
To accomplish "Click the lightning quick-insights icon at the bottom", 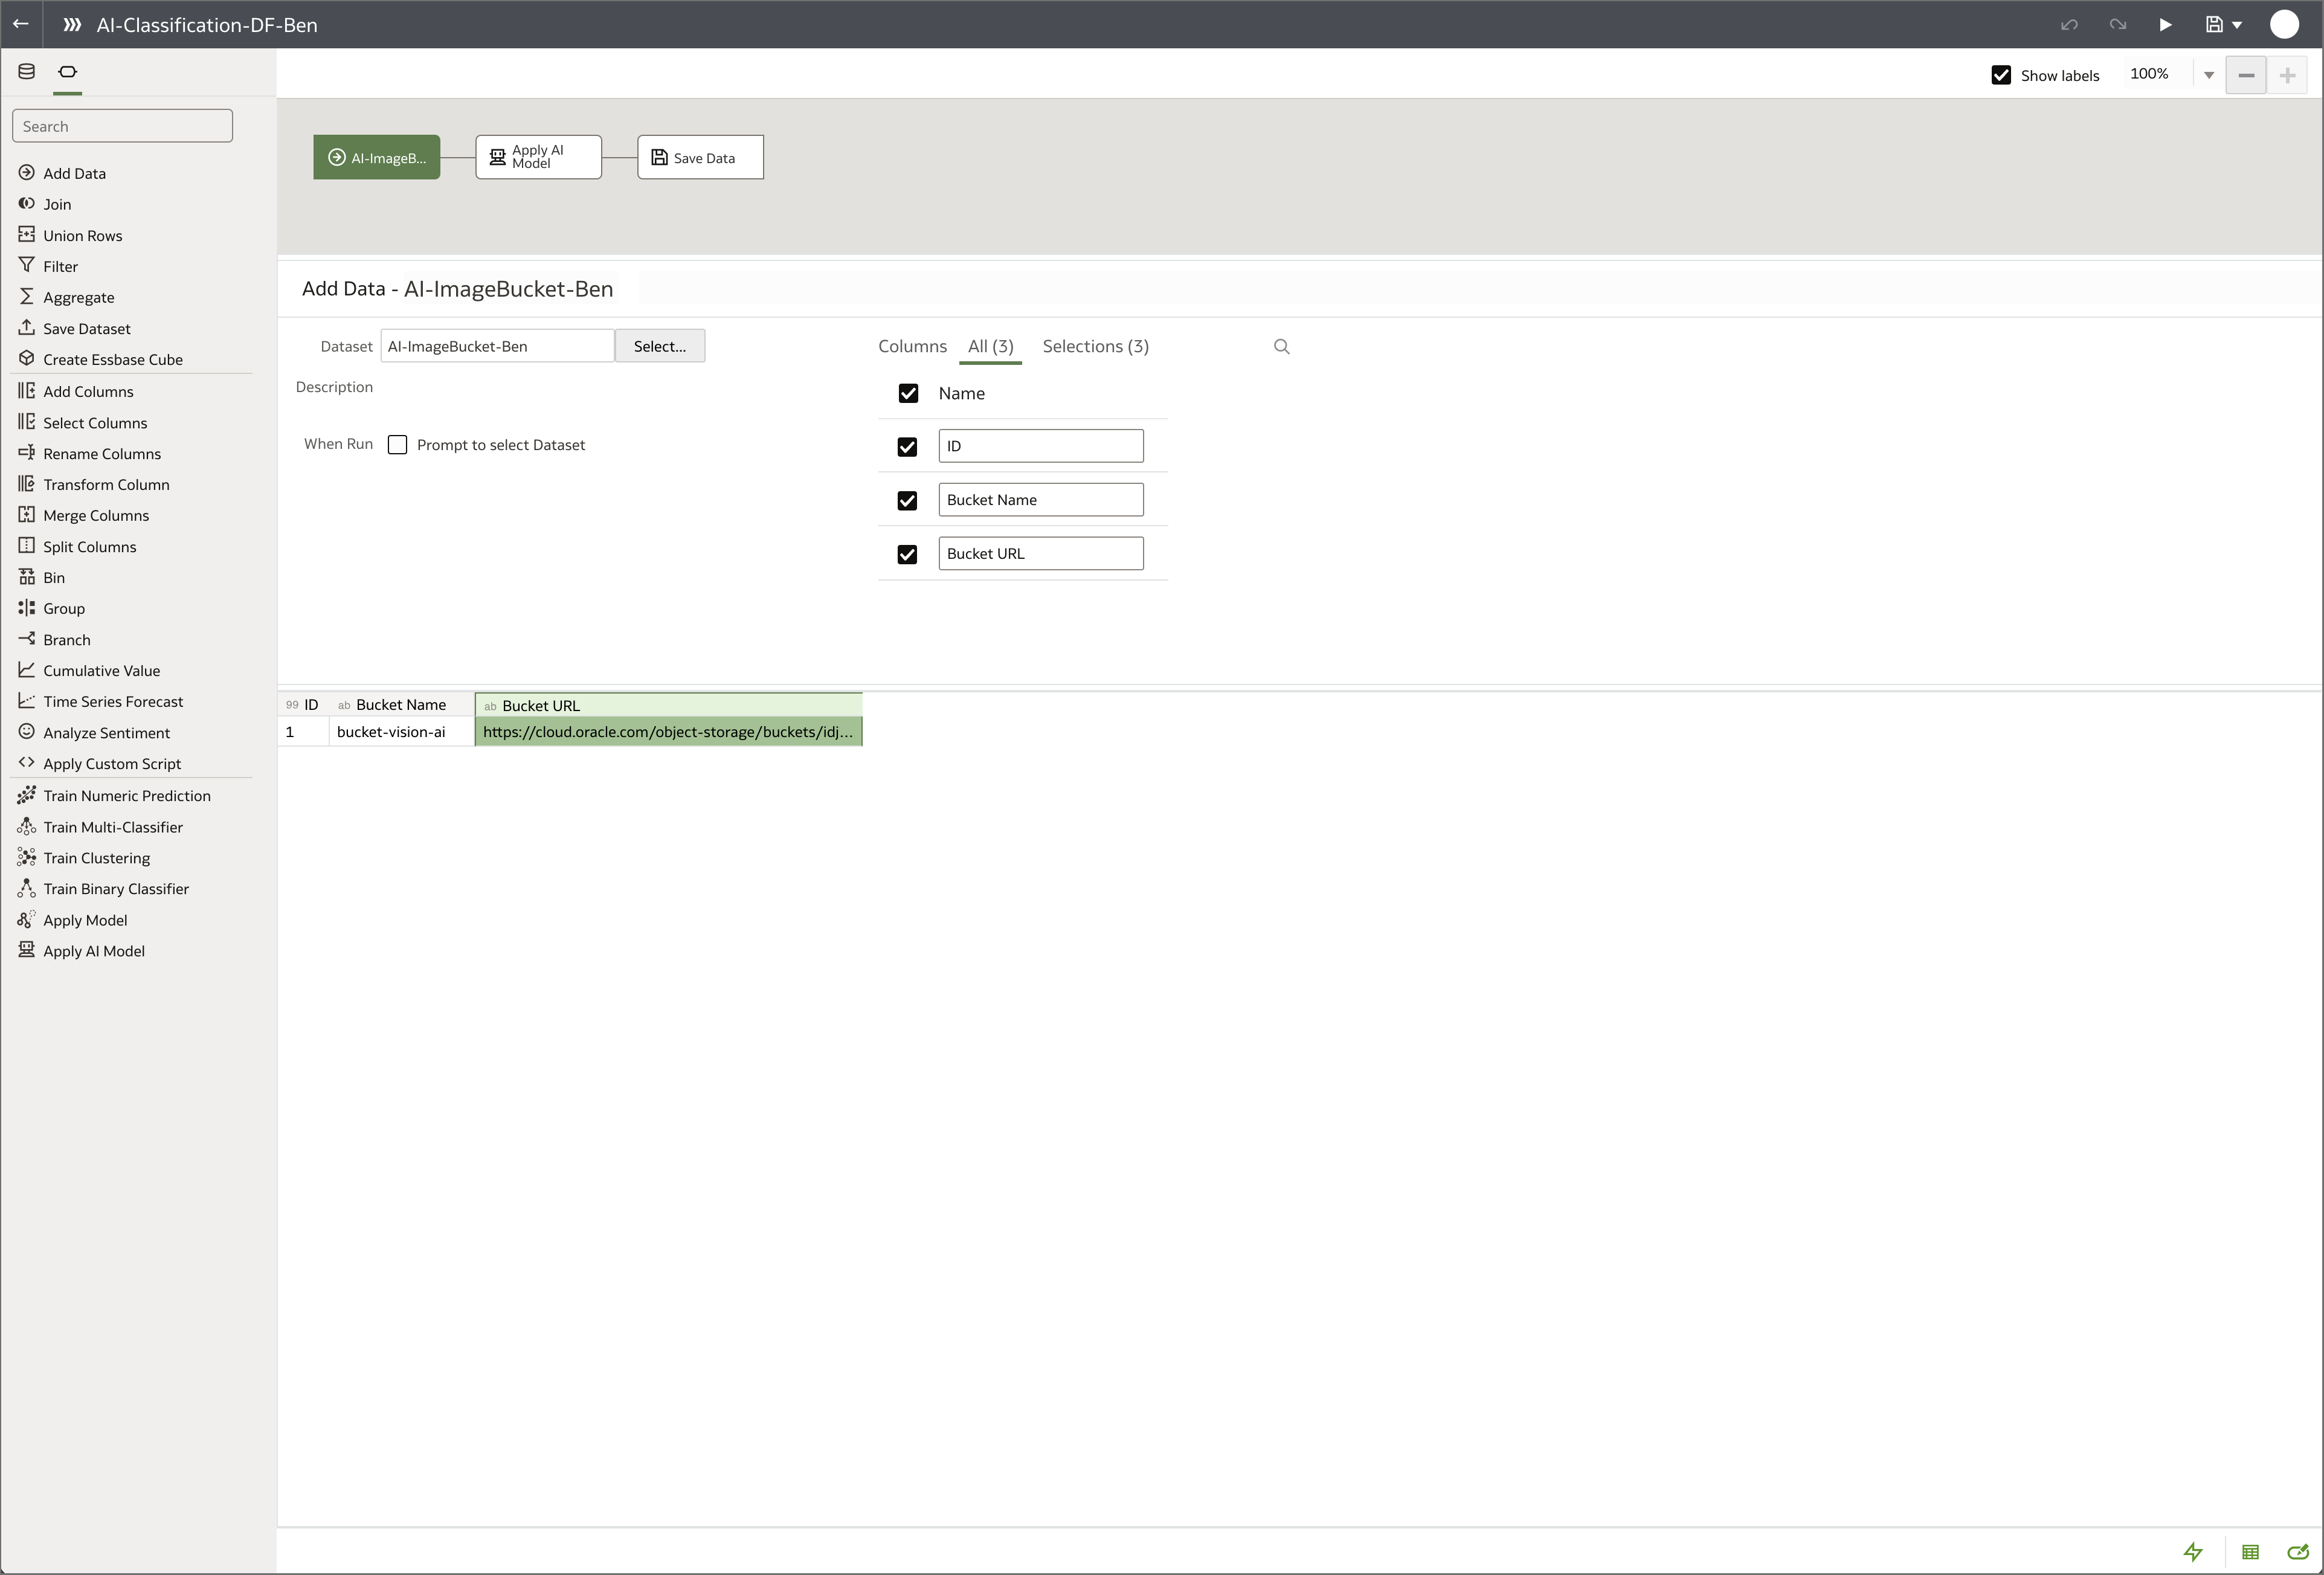I will click(2194, 1551).
